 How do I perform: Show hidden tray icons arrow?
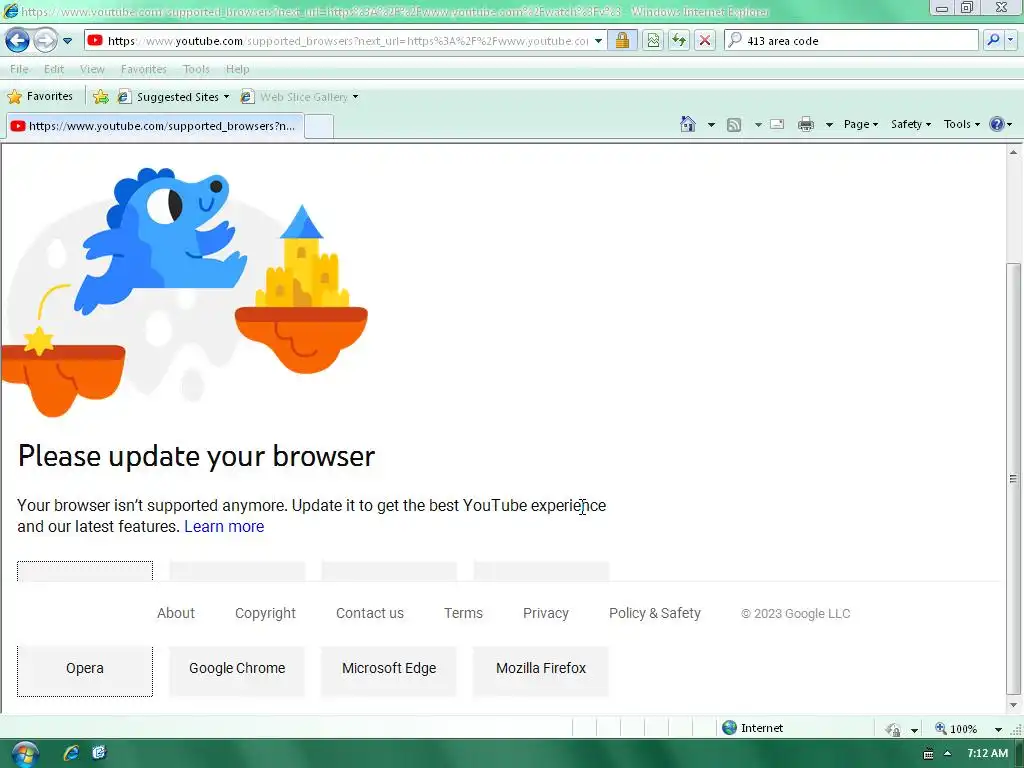(x=947, y=754)
